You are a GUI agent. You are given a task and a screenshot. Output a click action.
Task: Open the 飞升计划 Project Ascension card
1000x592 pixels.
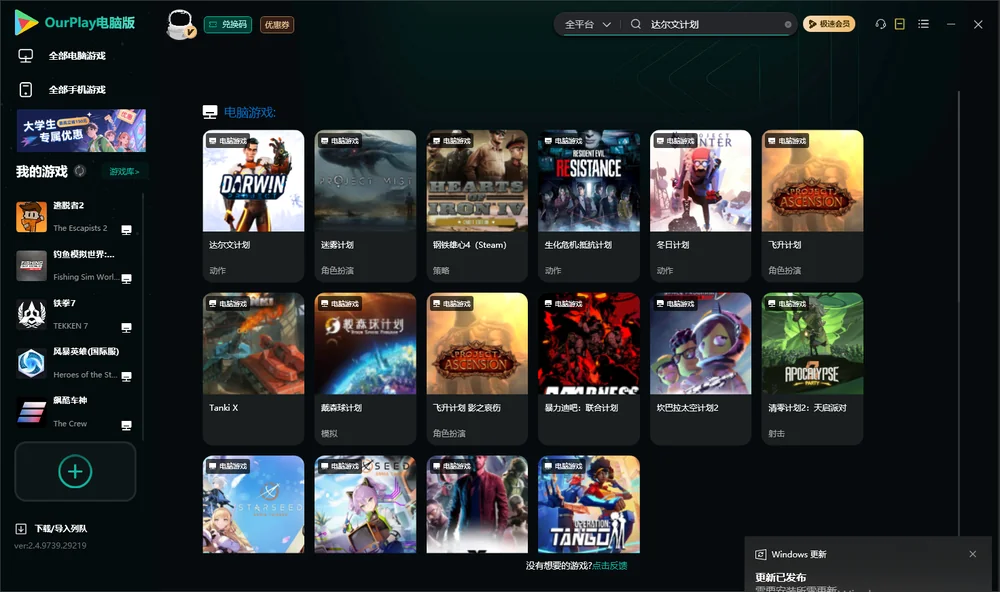tap(812, 205)
